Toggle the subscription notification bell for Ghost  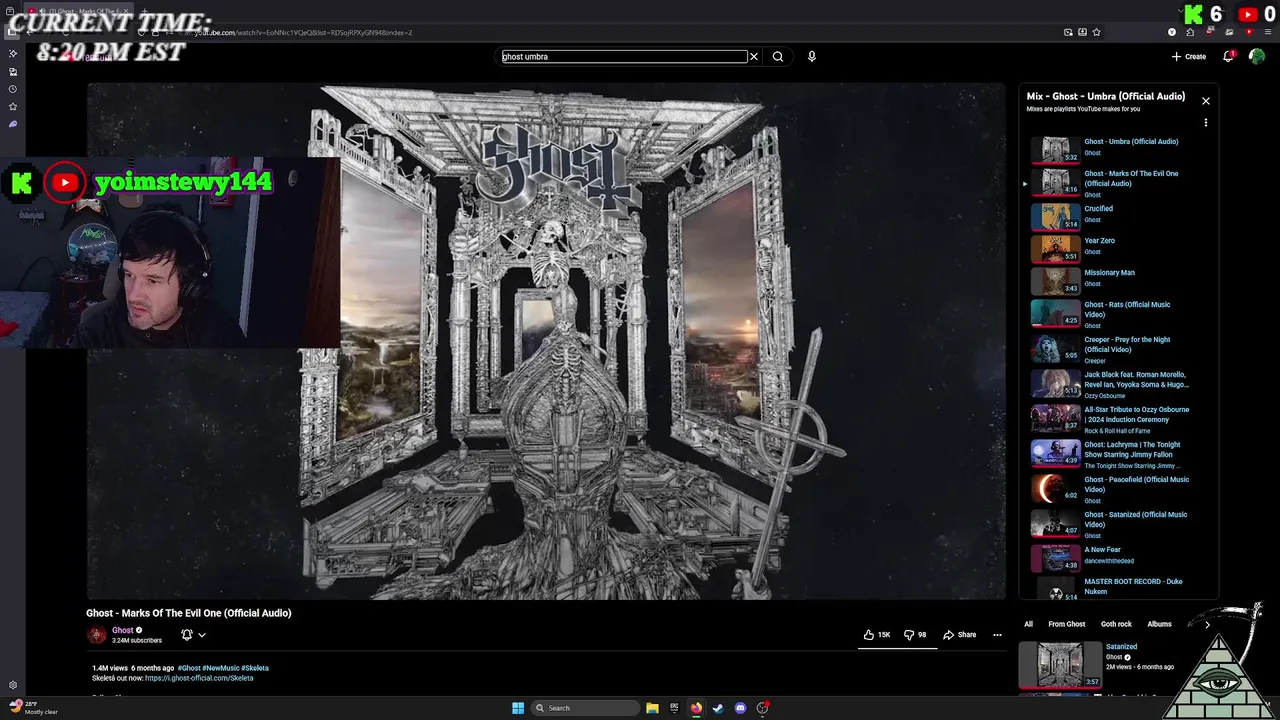click(187, 635)
